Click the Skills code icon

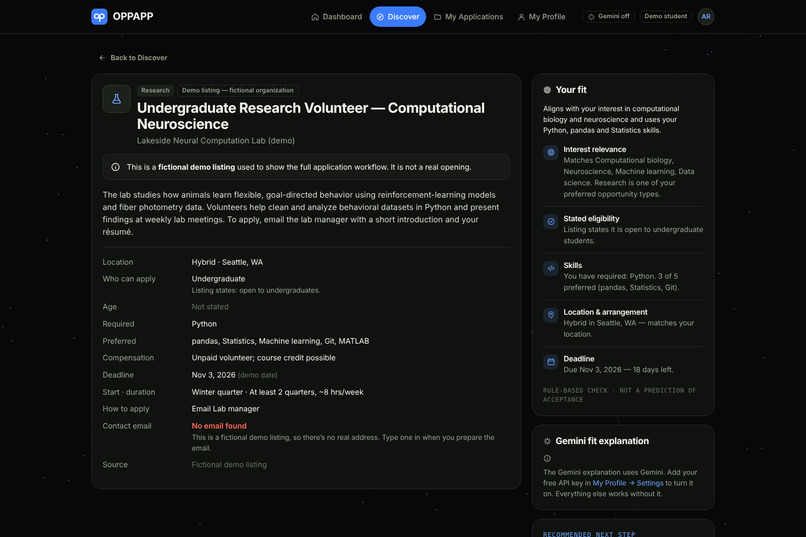click(x=551, y=268)
